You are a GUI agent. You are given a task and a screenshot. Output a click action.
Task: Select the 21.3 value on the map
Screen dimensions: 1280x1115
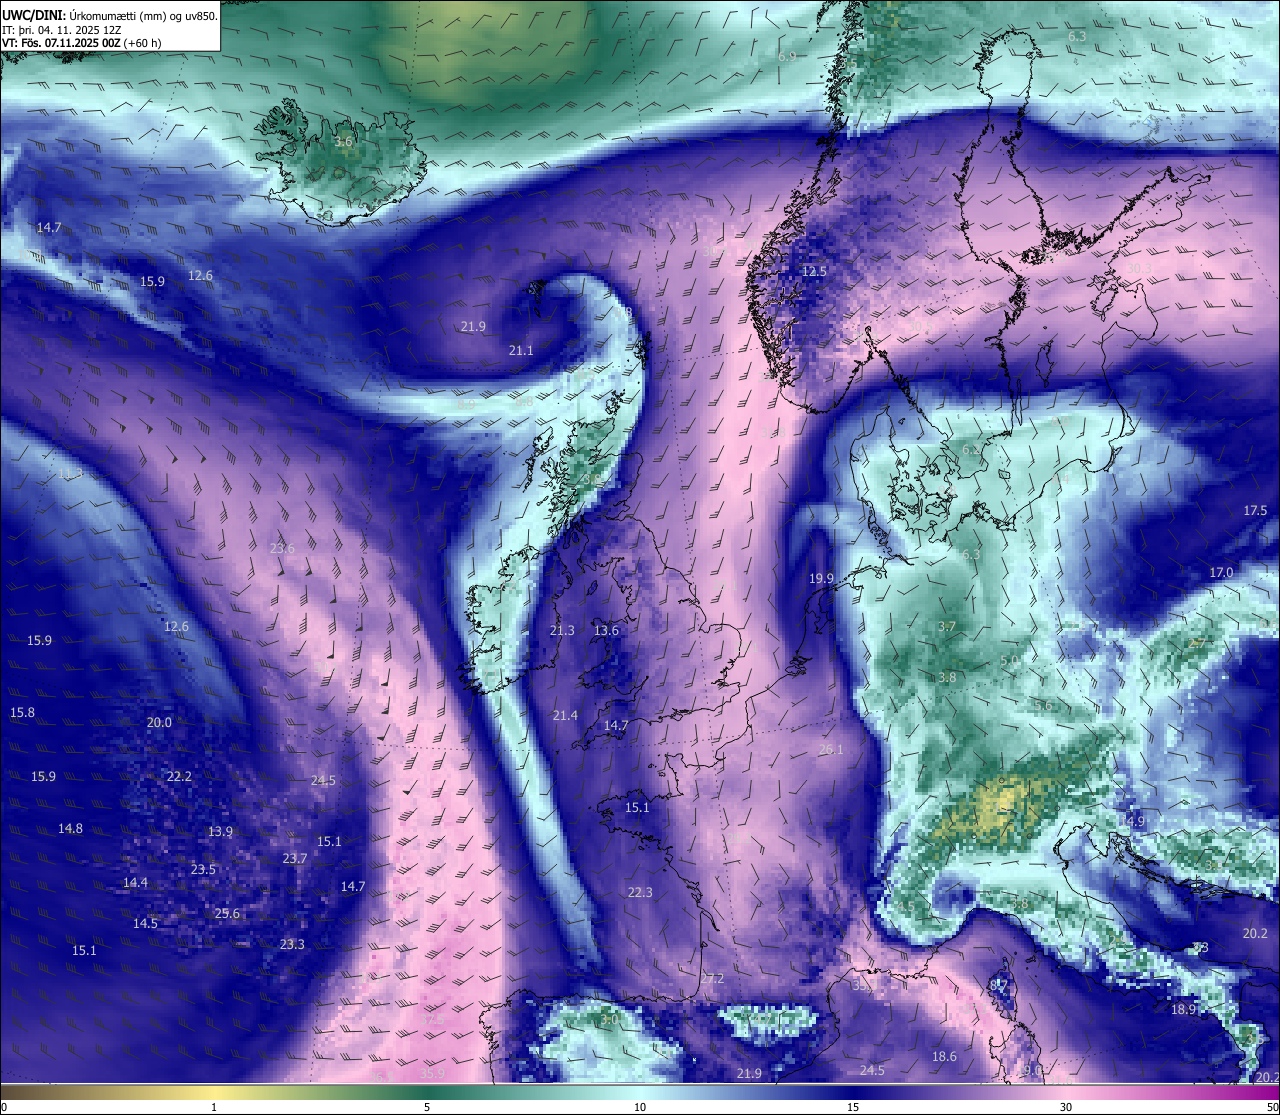point(562,631)
